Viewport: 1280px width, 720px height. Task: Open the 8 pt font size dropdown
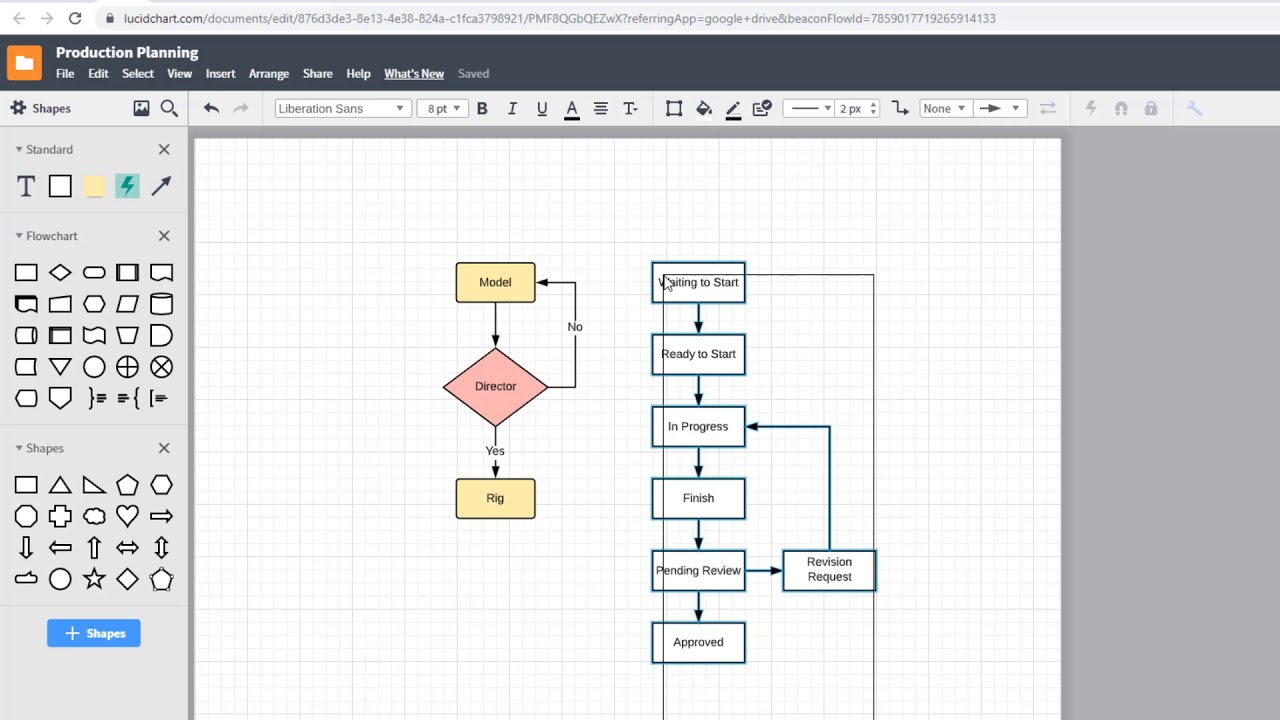[442, 108]
